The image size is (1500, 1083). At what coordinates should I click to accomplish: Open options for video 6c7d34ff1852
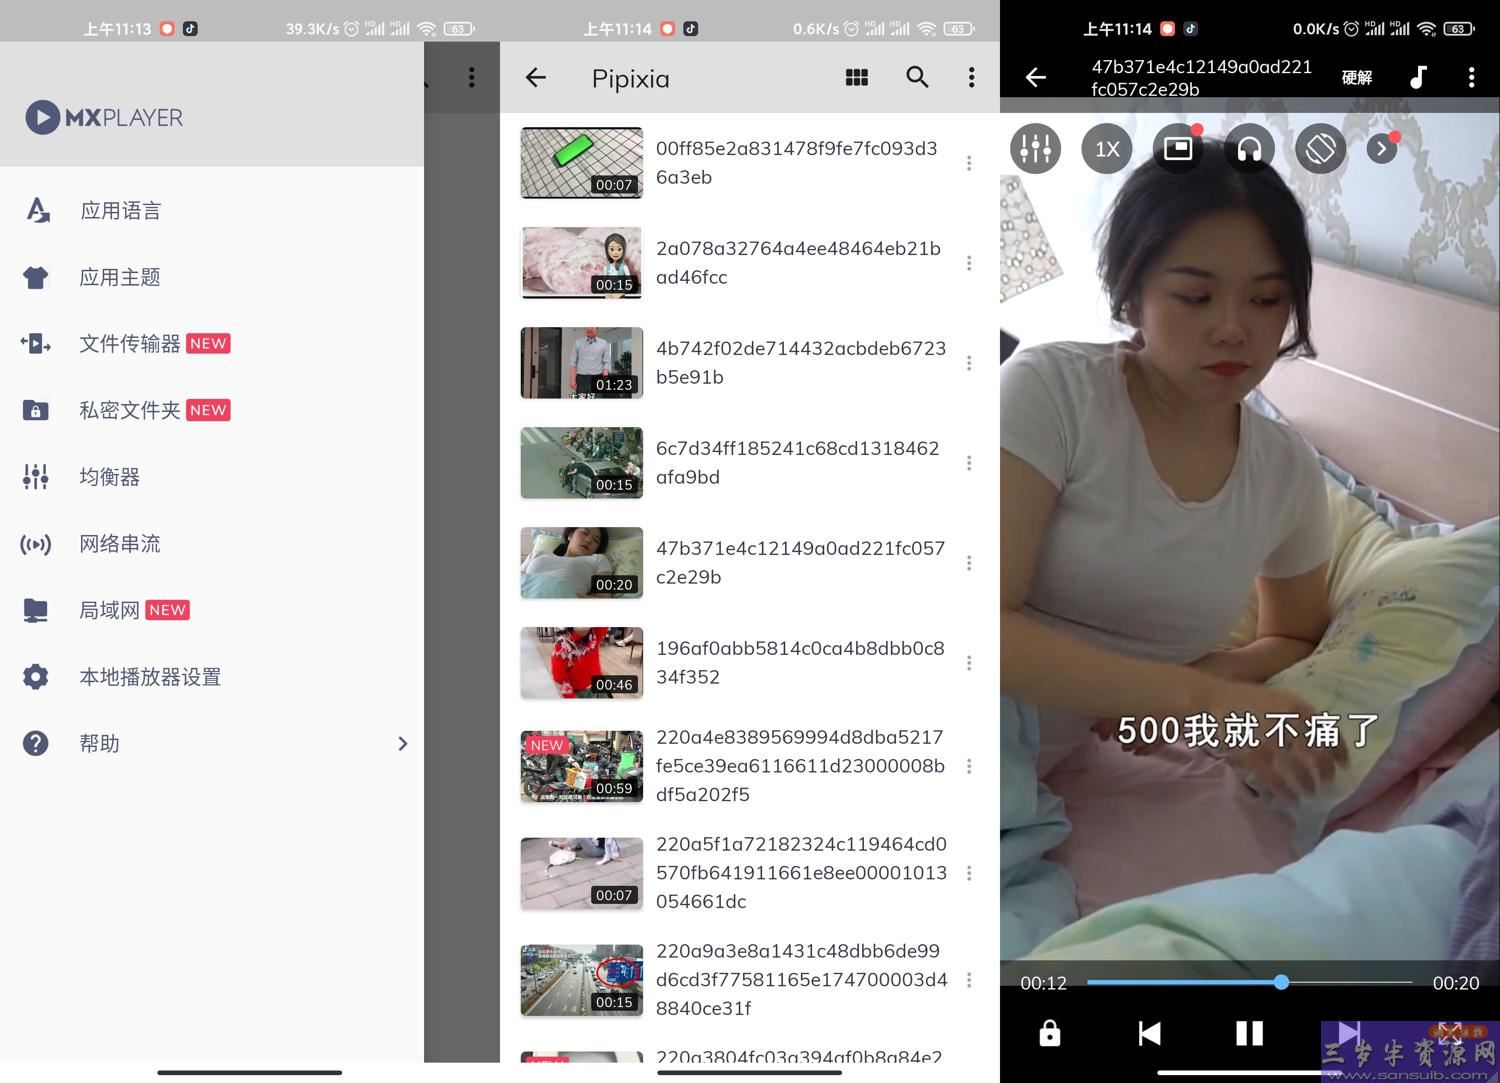click(969, 463)
